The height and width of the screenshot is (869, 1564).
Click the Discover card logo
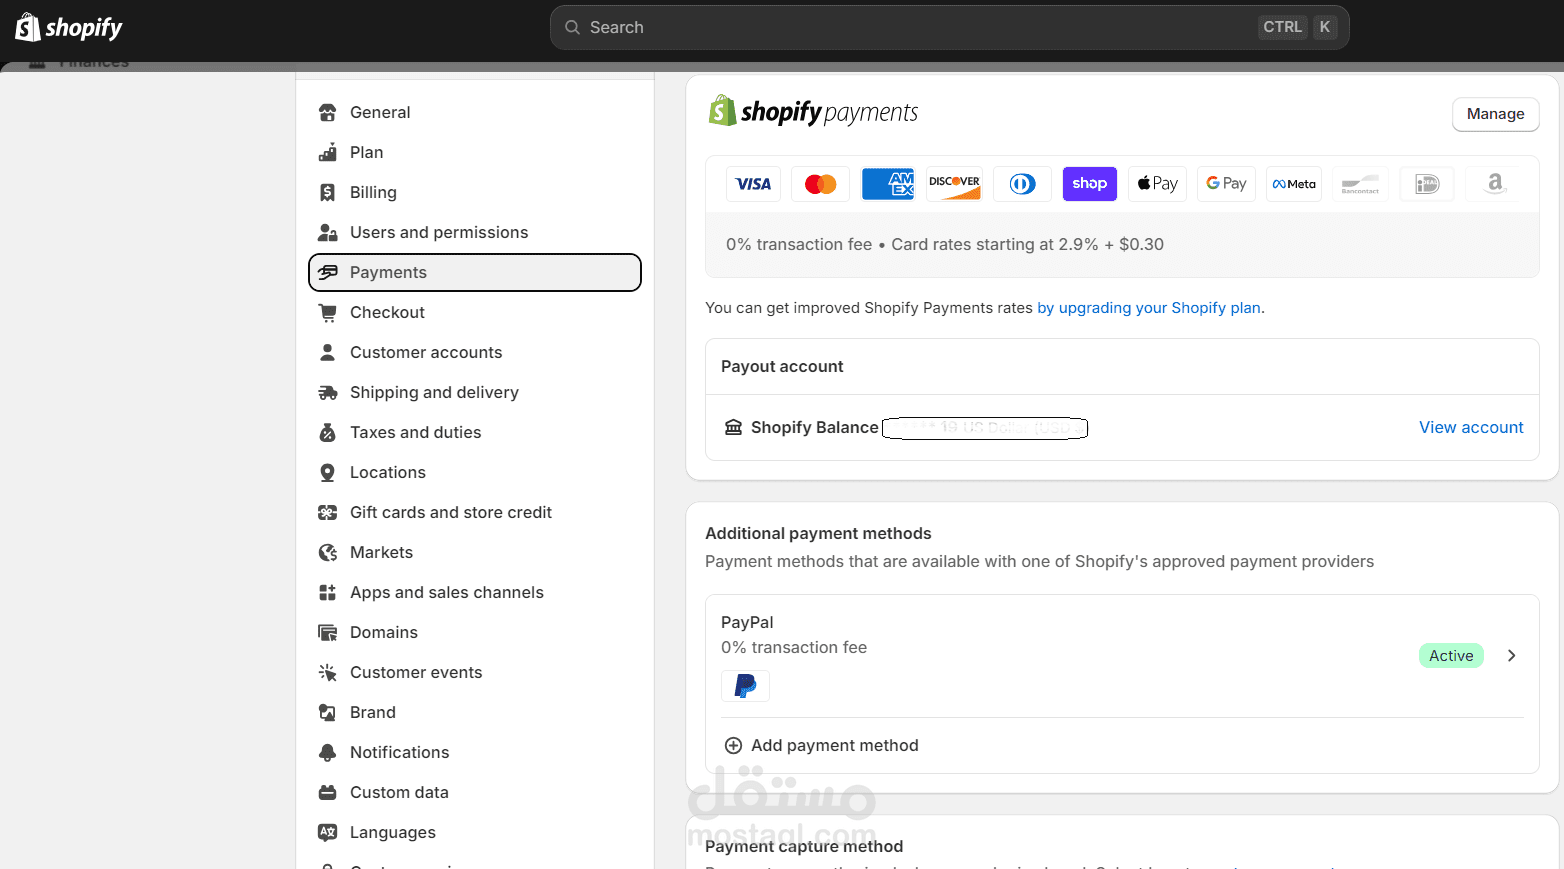955,184
